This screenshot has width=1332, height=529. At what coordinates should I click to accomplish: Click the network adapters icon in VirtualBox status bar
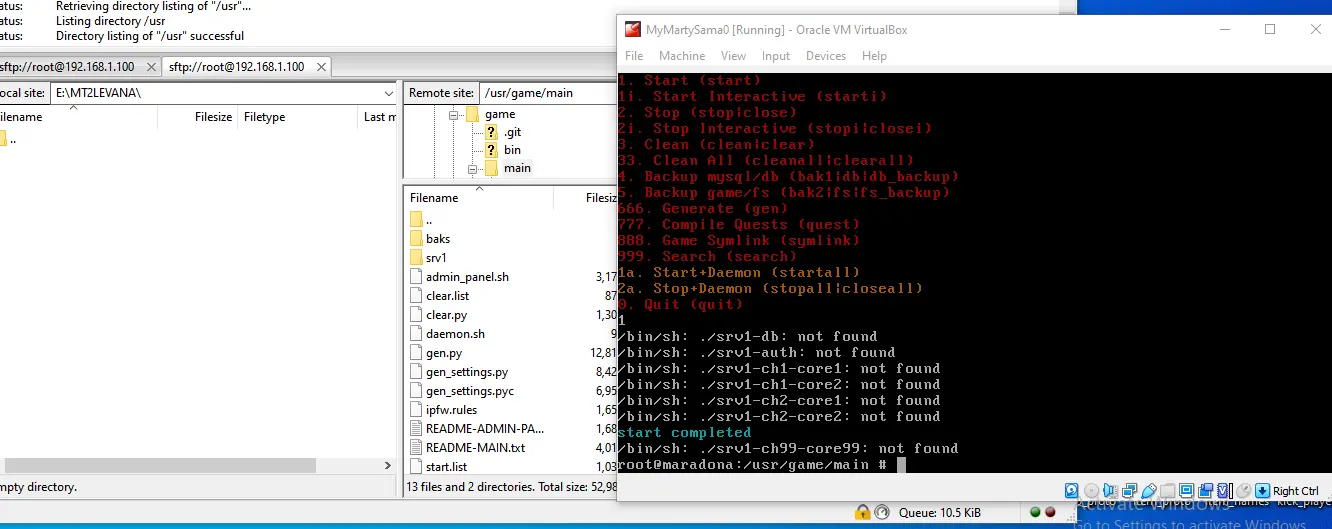point(1130,490)
